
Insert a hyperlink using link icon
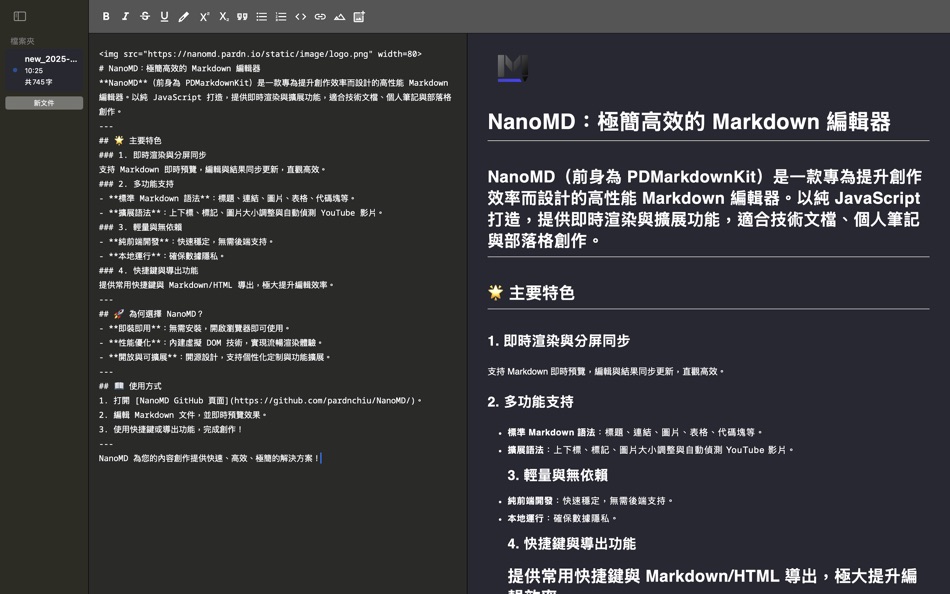(x=320, y=16)
